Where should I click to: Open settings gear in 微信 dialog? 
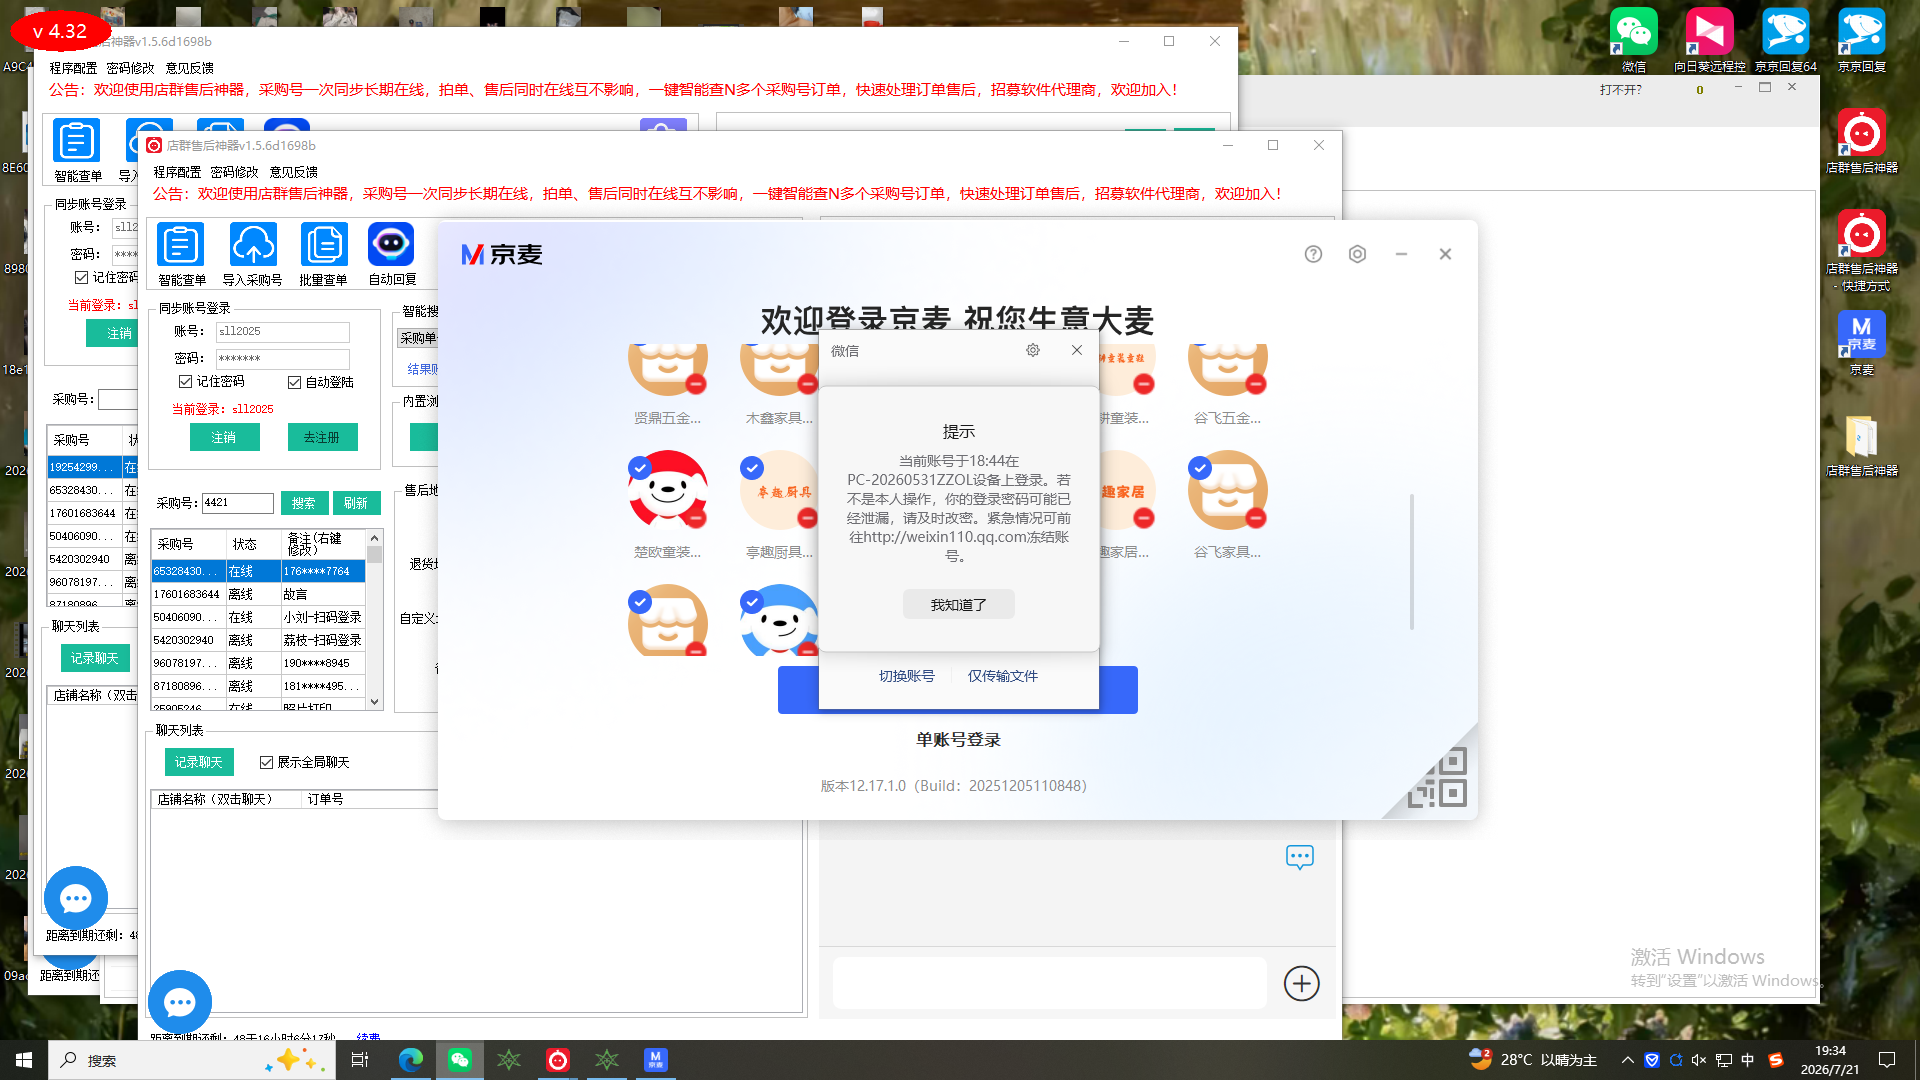click(x=1033, y=350)
